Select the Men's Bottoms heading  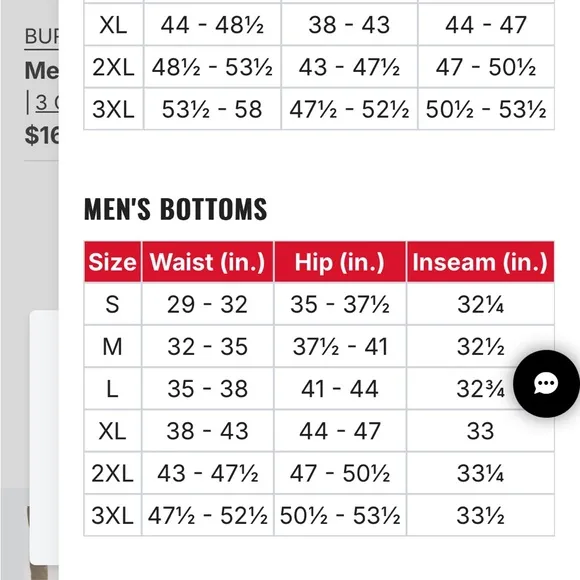tap(175, 209)
